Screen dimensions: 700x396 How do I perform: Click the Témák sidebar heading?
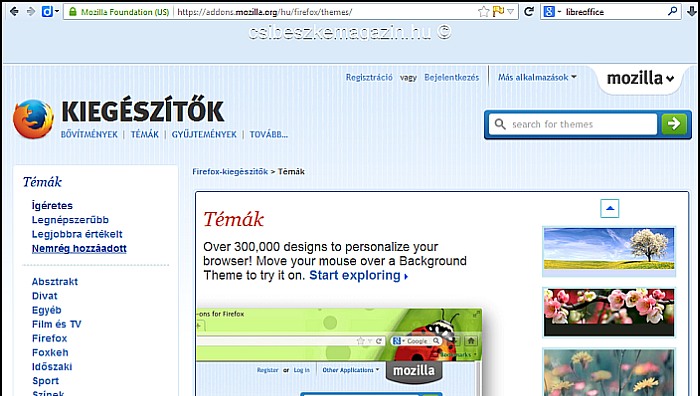pyautogui.click(x=42, y=182)
